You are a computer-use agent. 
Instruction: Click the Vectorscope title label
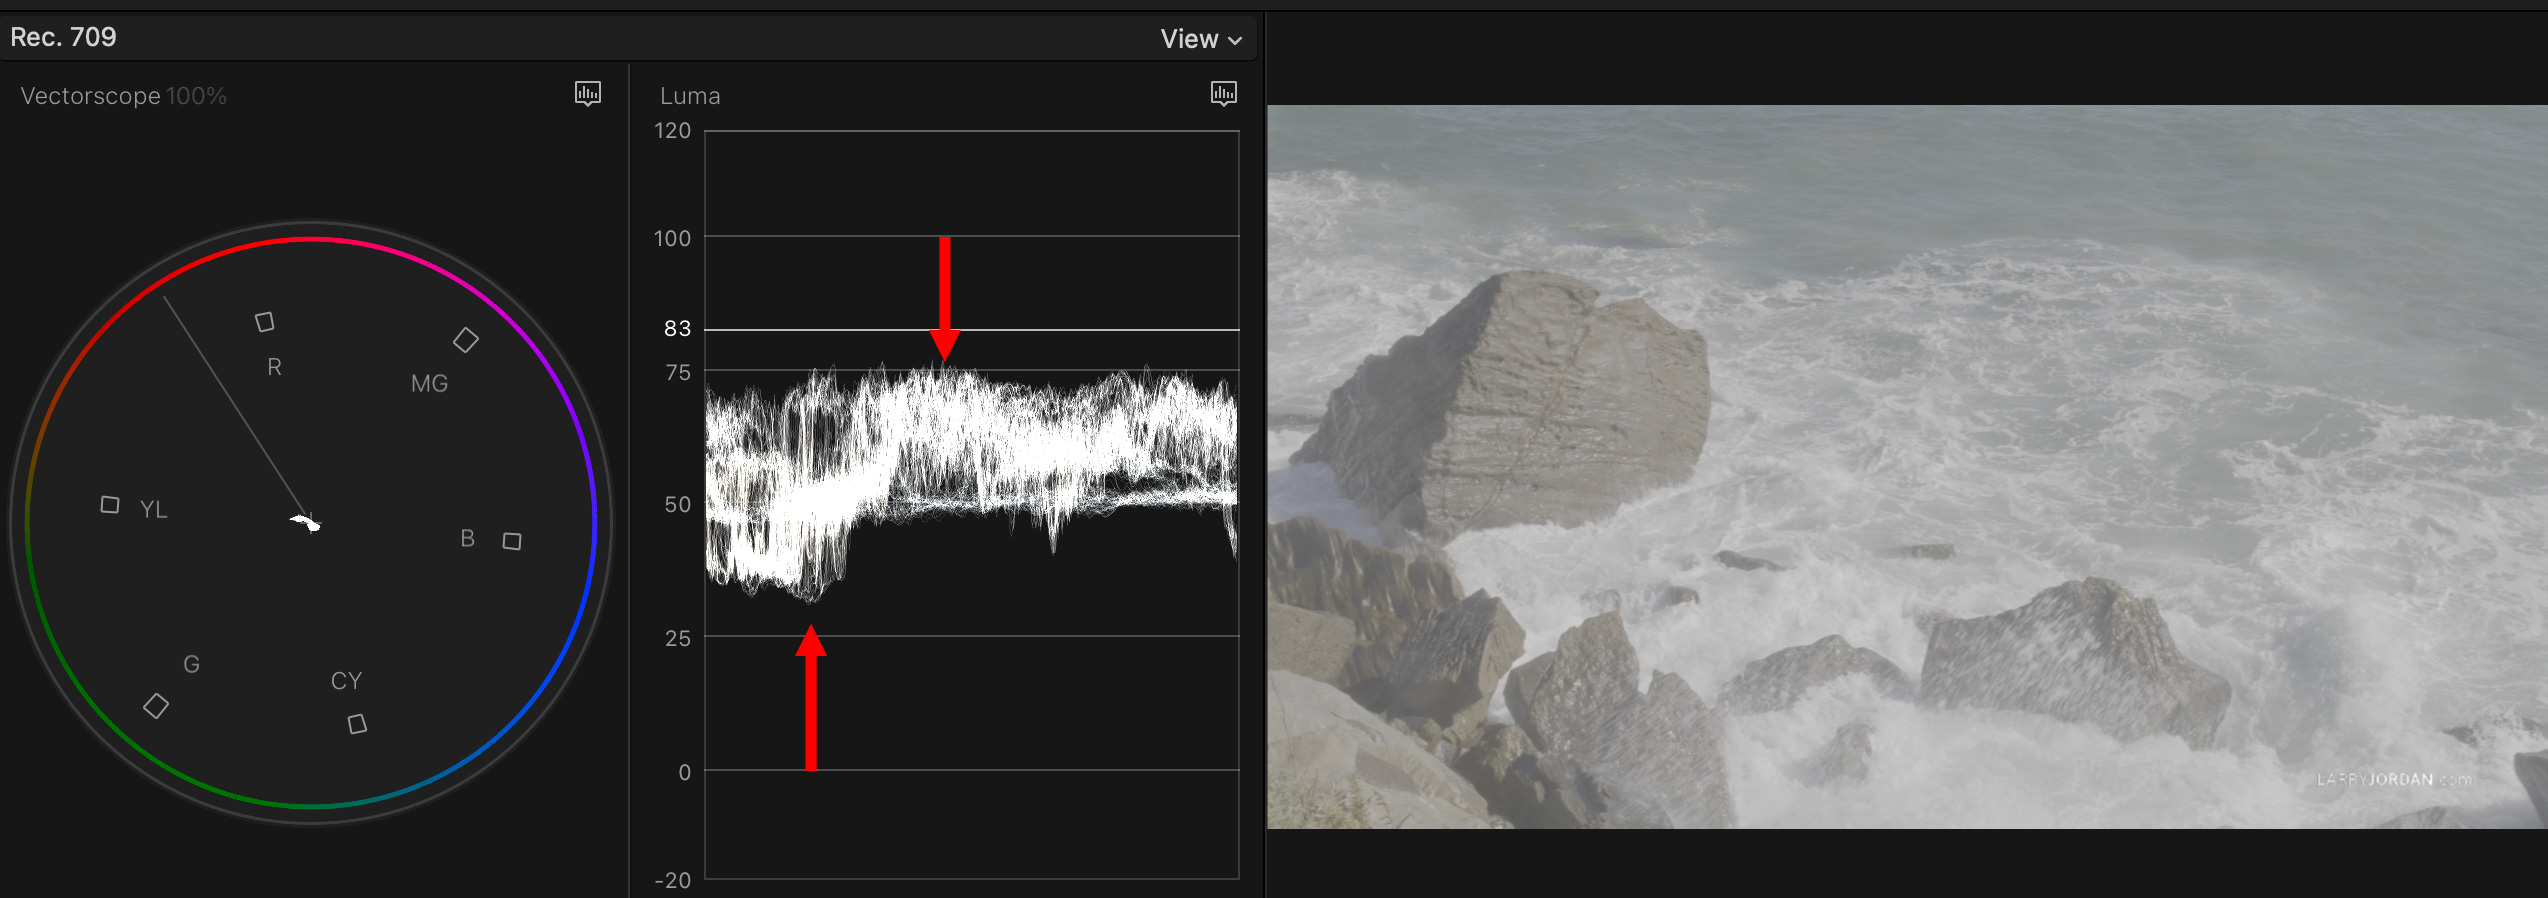point(90,96)
